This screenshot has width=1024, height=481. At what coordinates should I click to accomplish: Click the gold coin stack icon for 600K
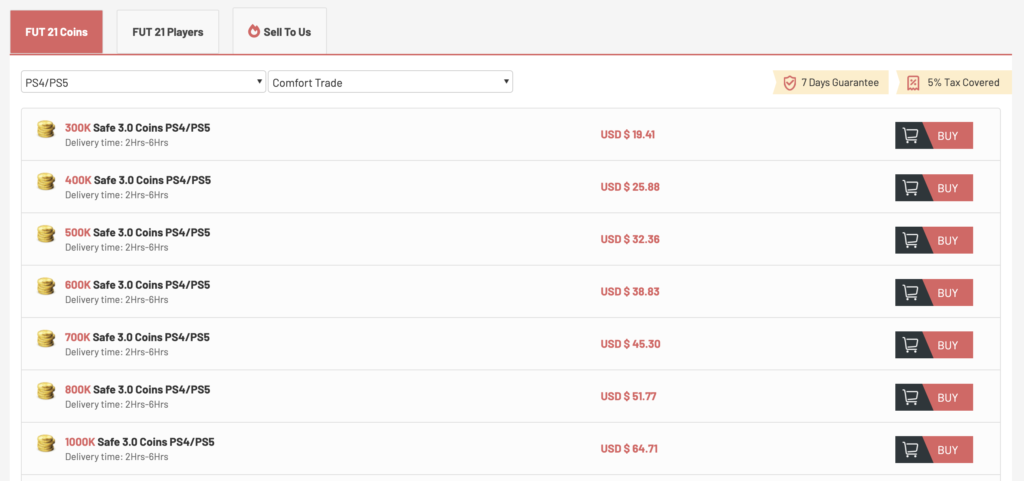pos(46,286)
